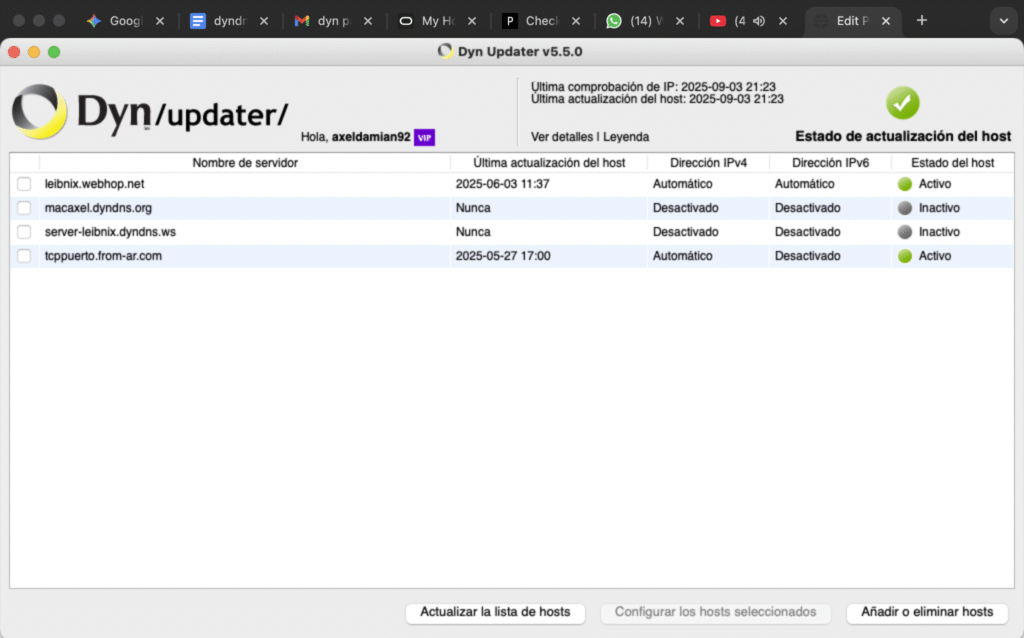1024x638 pixels.
Task: Close the WhatsApp browser tab
Action: [x=680, y=21]
